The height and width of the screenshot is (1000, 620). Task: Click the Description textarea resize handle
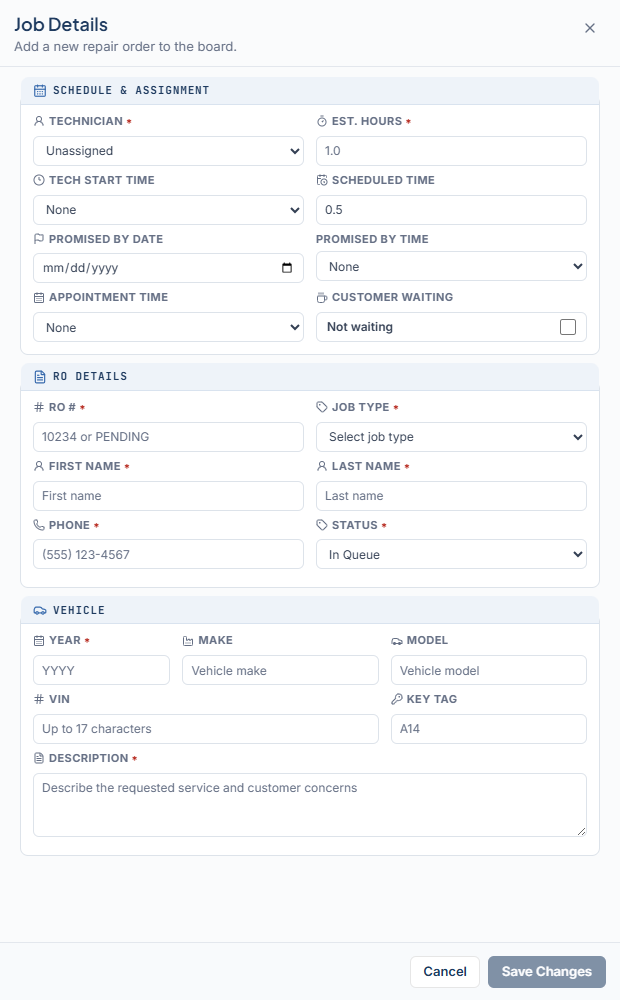click(581, 831)
